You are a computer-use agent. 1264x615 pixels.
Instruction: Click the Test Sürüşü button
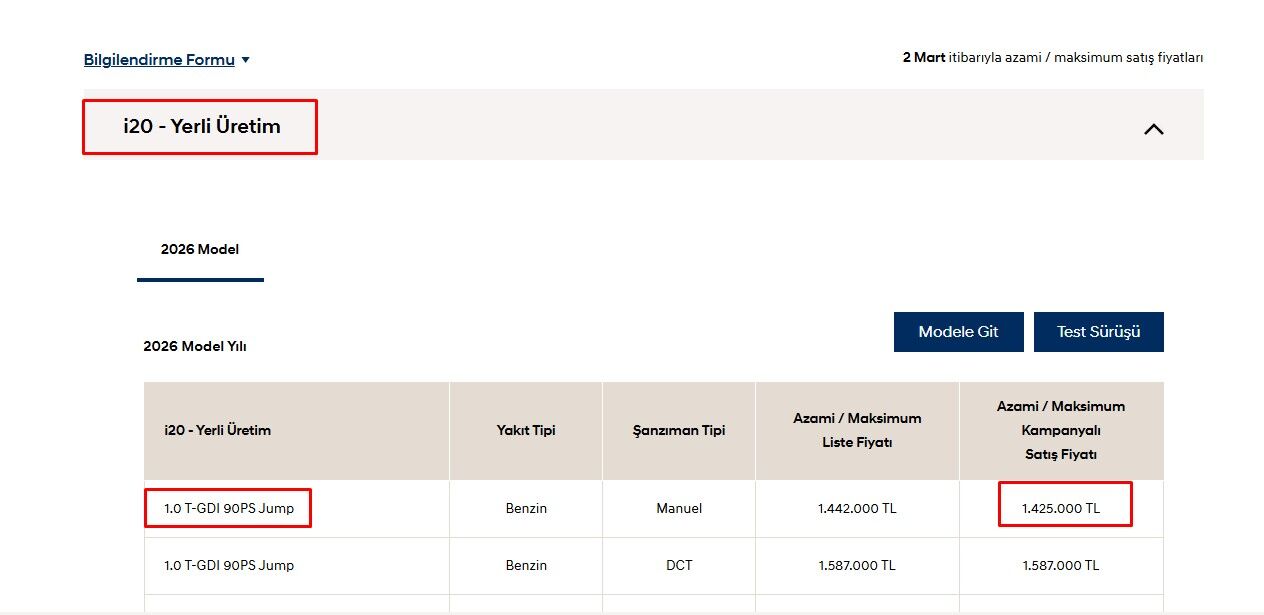coord(1098,332)
